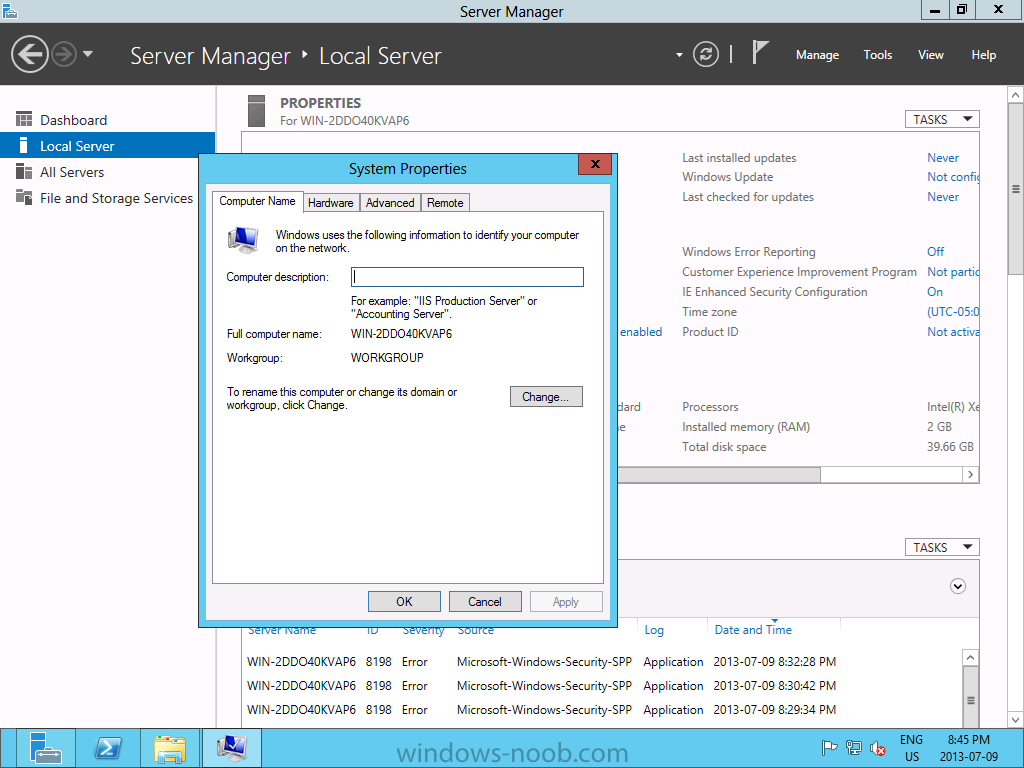Click the Change... button
The height and width of the screenshot is (768, 1024).
pos(546,396)
